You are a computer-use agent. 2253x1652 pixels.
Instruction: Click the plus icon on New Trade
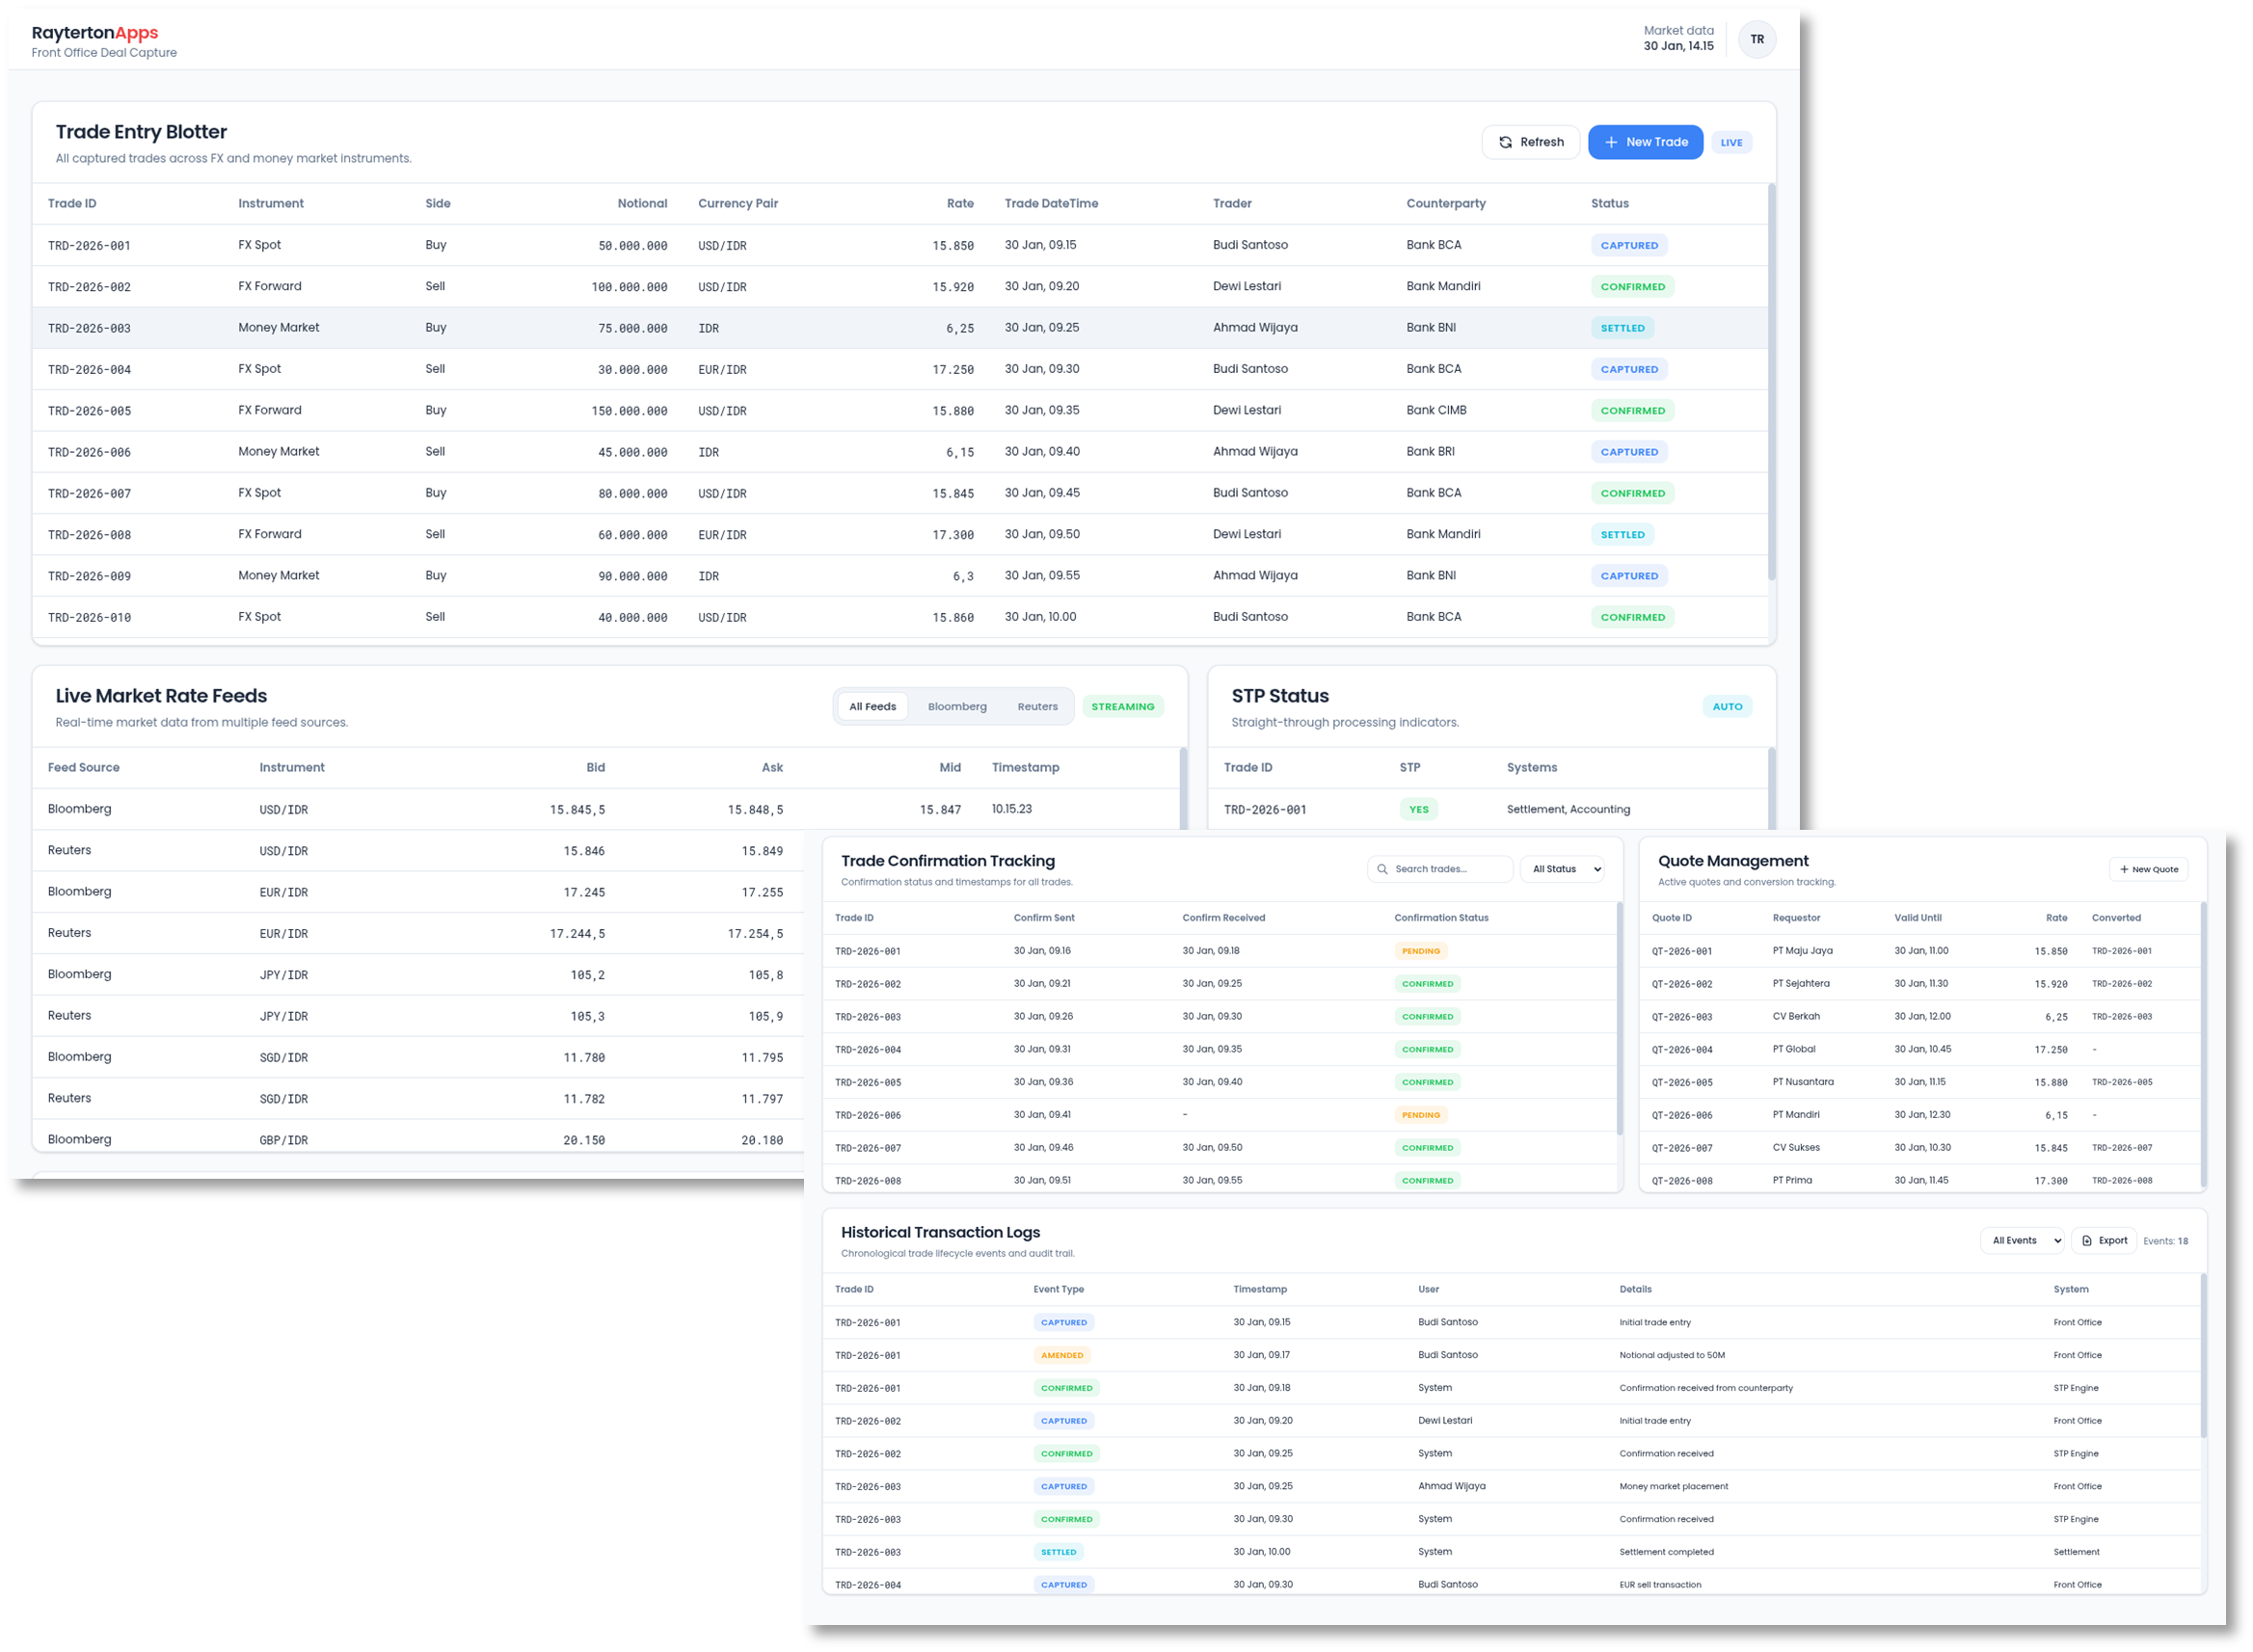1611,142
